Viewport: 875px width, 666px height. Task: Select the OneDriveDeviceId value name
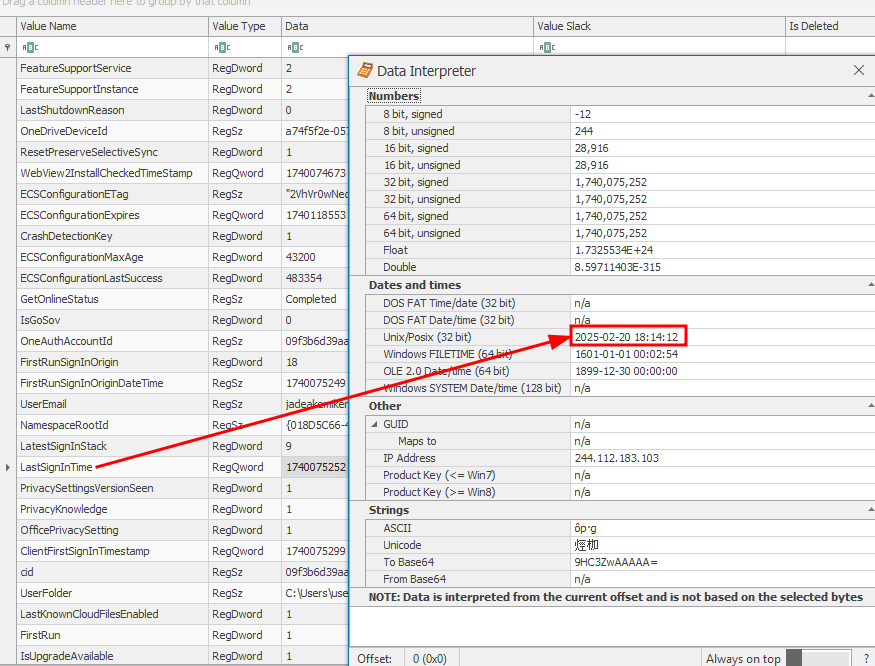click(x=64, y=131)
